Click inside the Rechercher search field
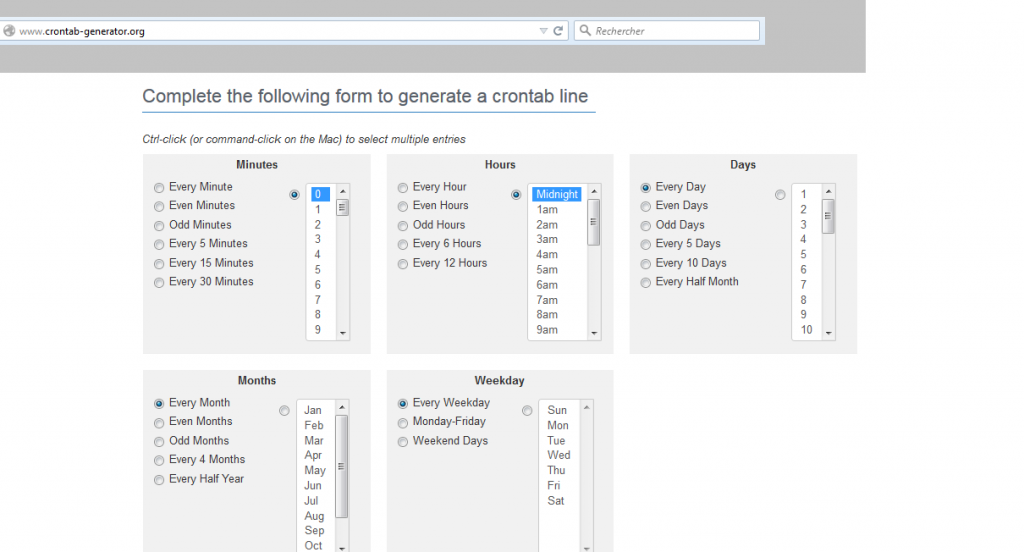Image resolution: width=1024 pixels, height=552 pixels. [670, 31]
